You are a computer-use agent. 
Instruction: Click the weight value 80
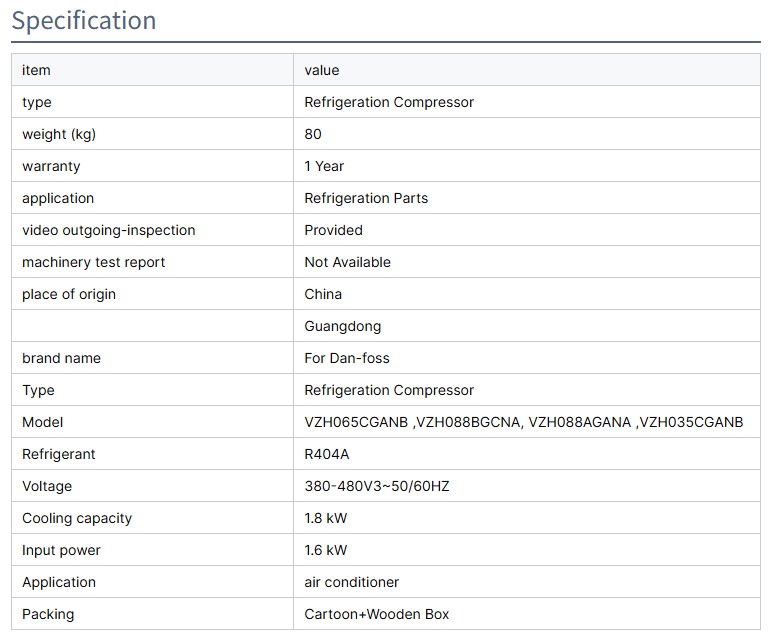313,134
